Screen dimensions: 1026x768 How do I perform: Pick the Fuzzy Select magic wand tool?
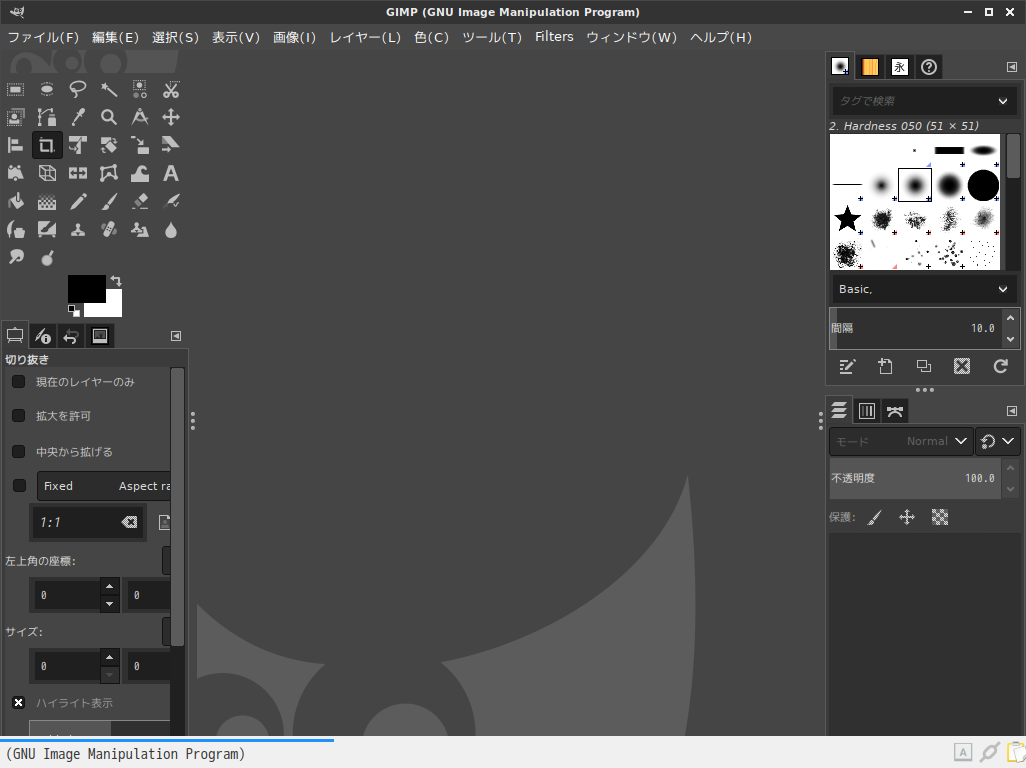pyautogui.click(x=109, y=89)
